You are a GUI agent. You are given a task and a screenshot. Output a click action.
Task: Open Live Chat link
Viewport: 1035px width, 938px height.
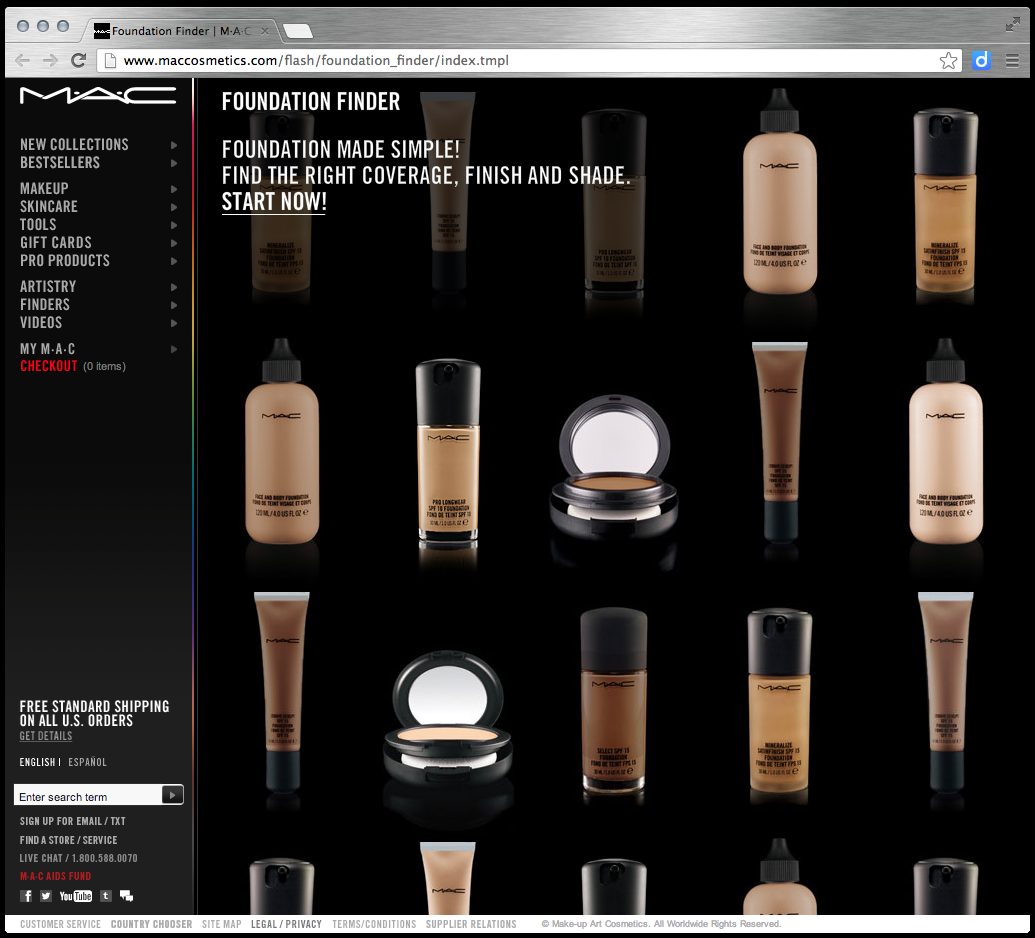pyautogui.click(x=79, y=858)
